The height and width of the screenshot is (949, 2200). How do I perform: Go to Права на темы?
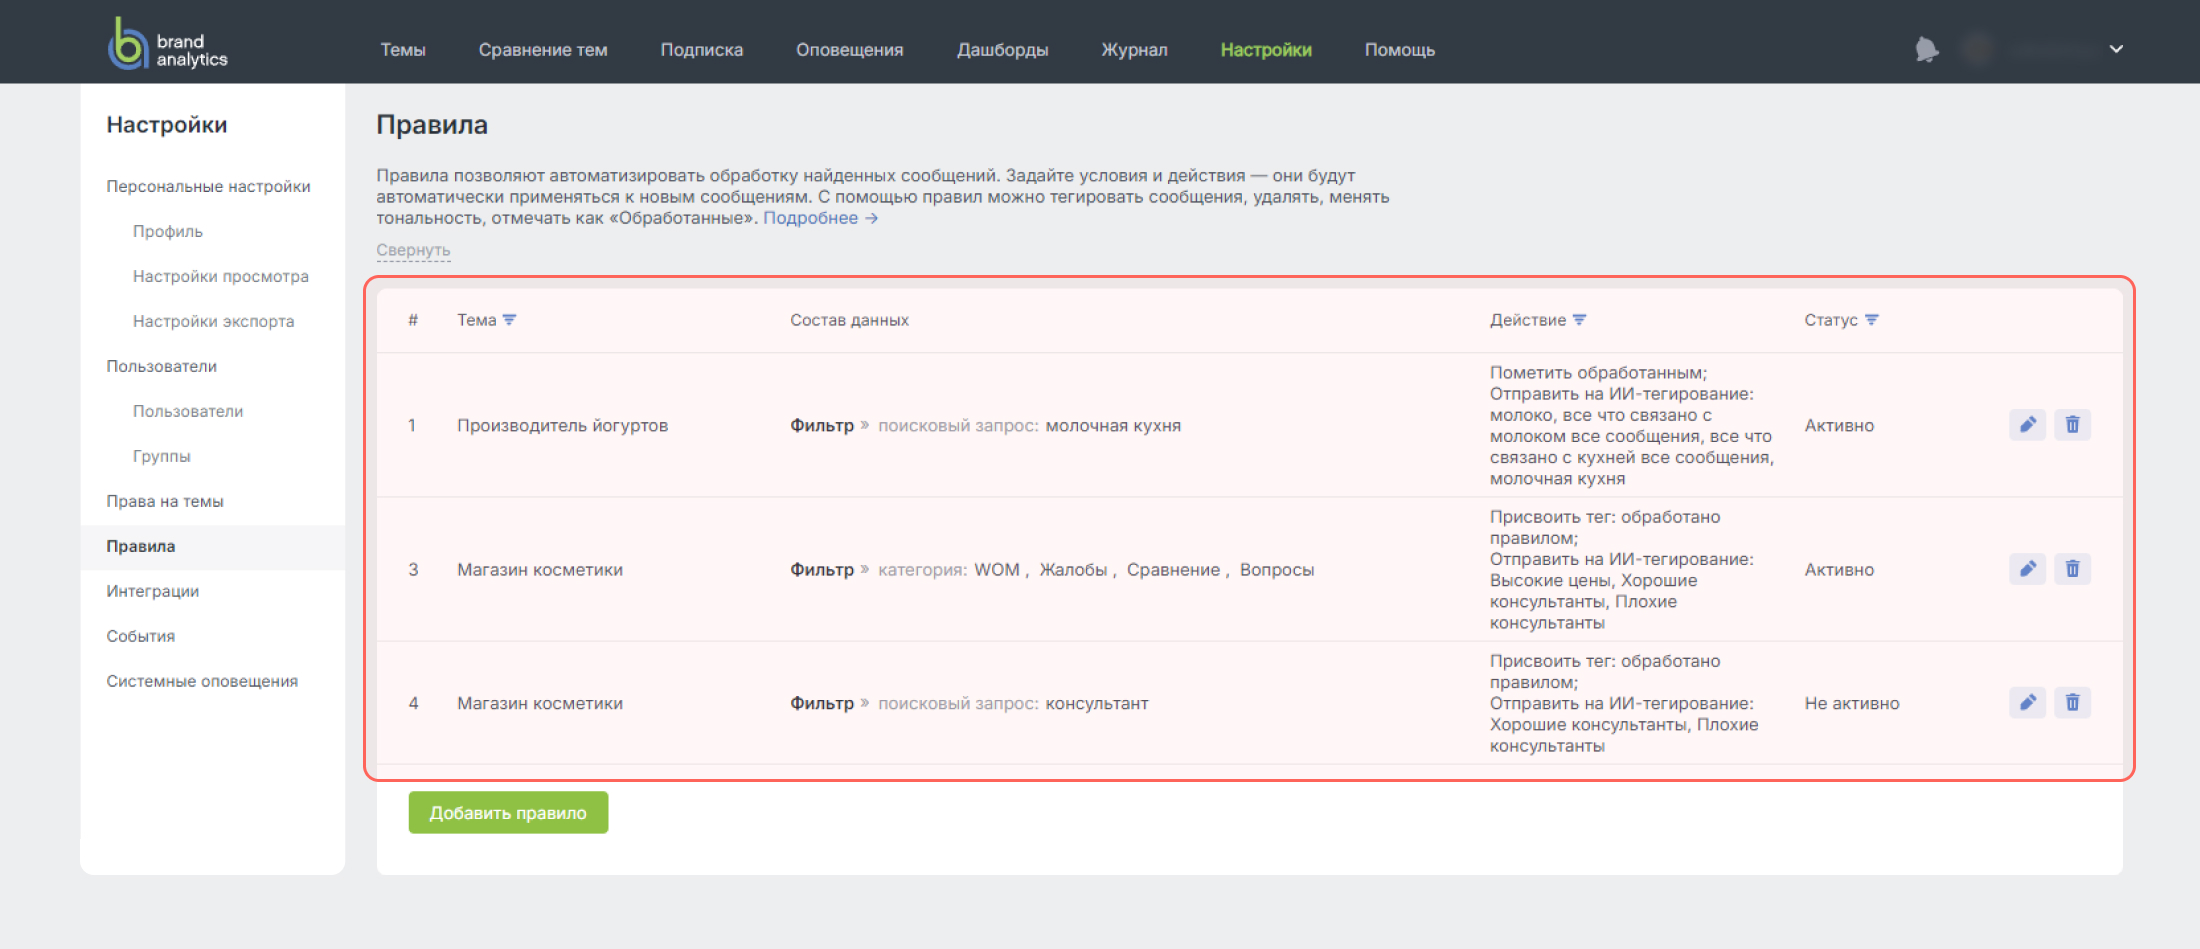coord(165,501)
